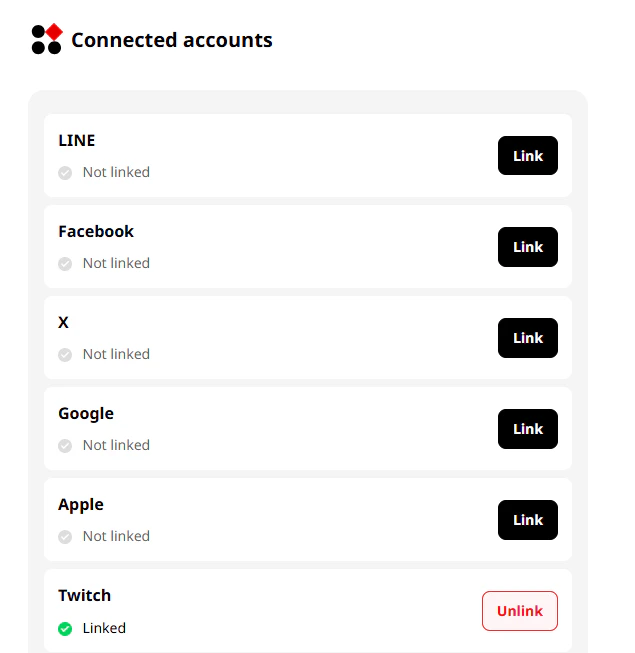
Task: Click the grey check icon under X
Action: tap(65, 355)
